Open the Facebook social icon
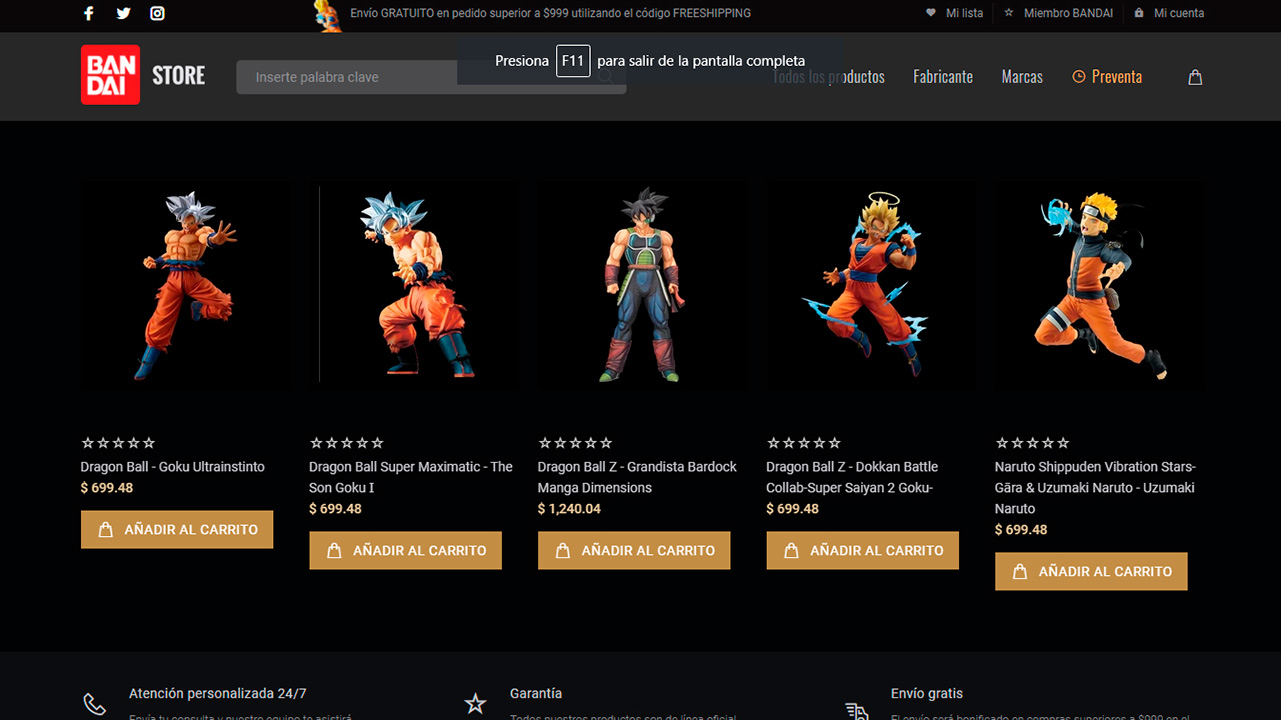This screenshot has width=1281, height=720. pyautogui.click(x=89, y=13)
